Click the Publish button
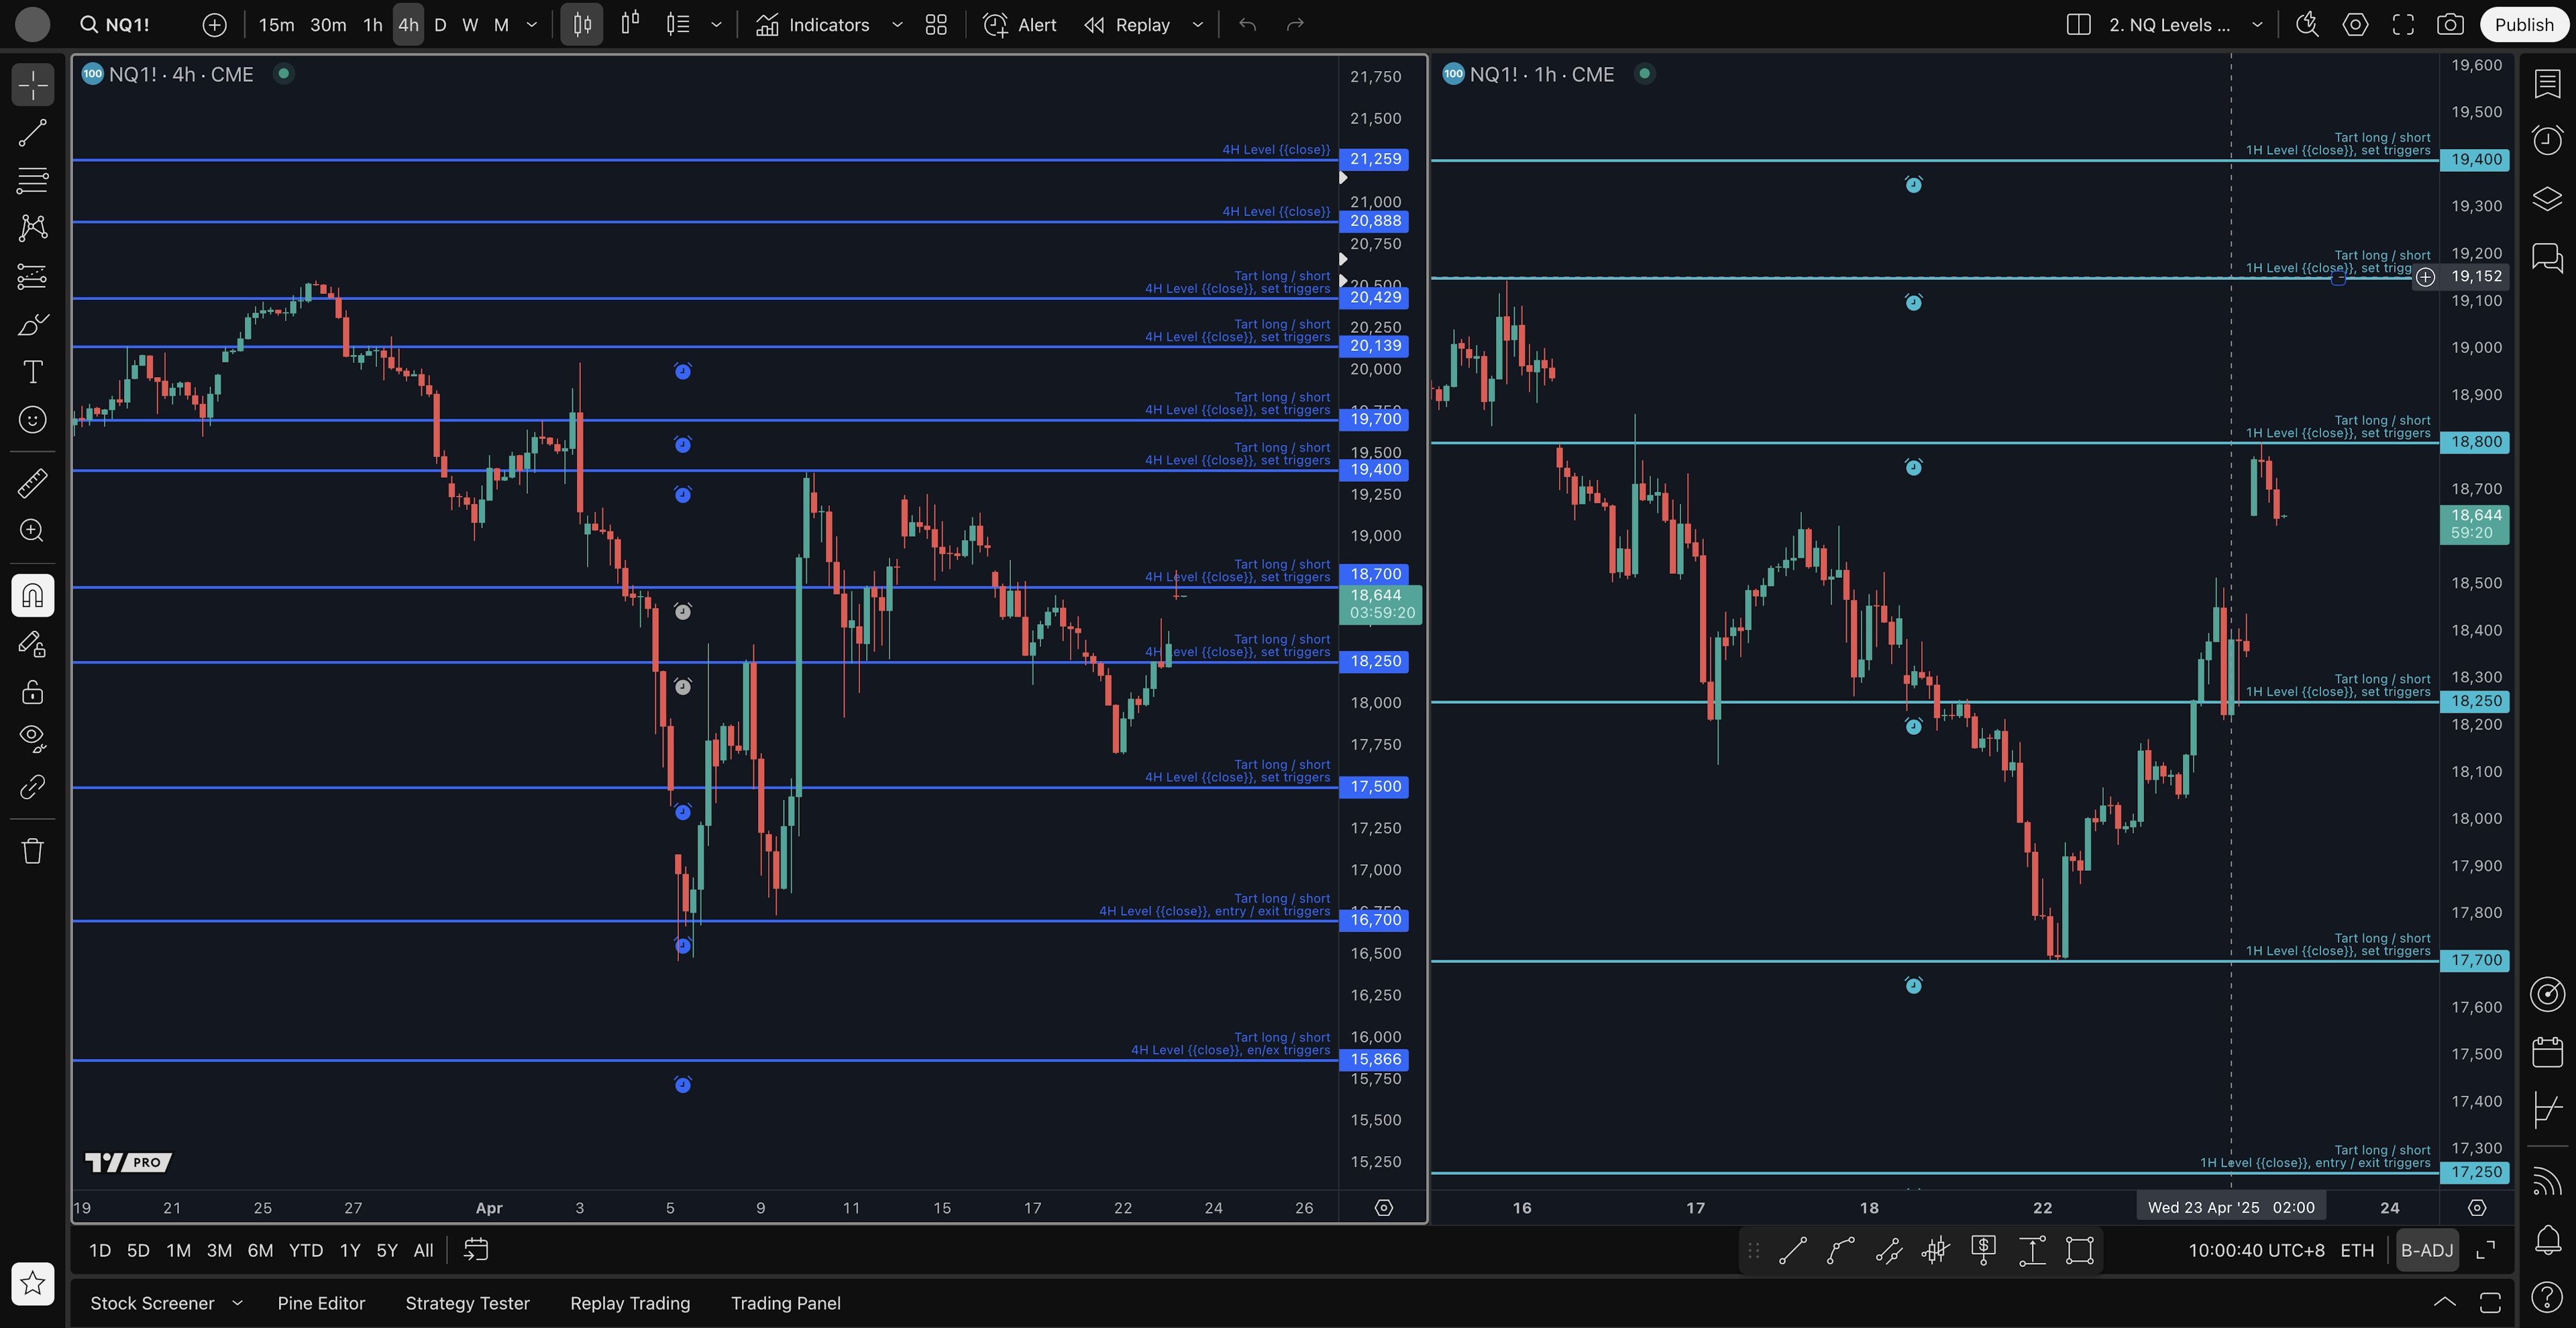This screenshot has width=2576, height=1328. [x=2523, y=25]
